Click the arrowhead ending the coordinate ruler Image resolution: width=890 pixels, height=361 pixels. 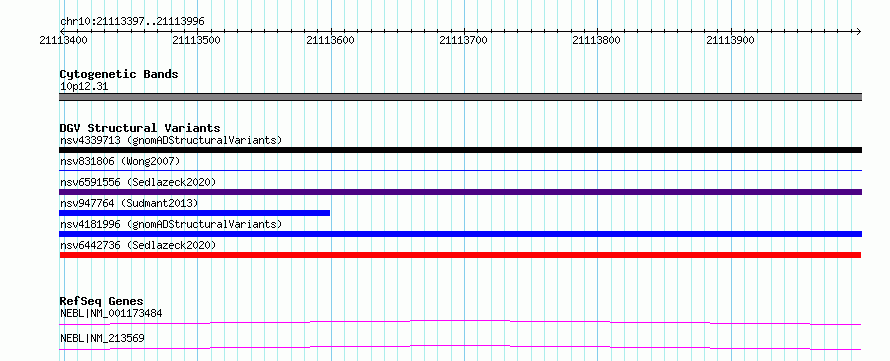(858, 31)
